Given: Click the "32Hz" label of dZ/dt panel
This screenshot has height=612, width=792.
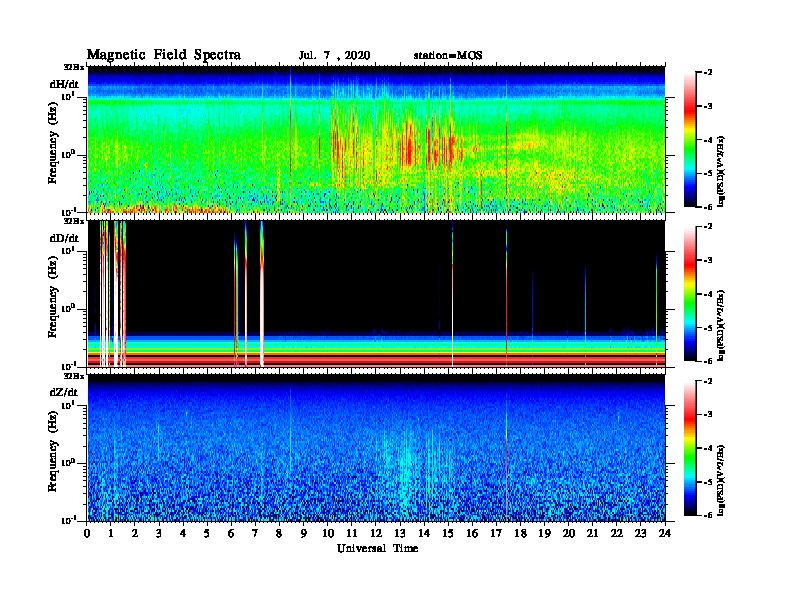Looking at the screenshot, I should [x=74, y=376].
